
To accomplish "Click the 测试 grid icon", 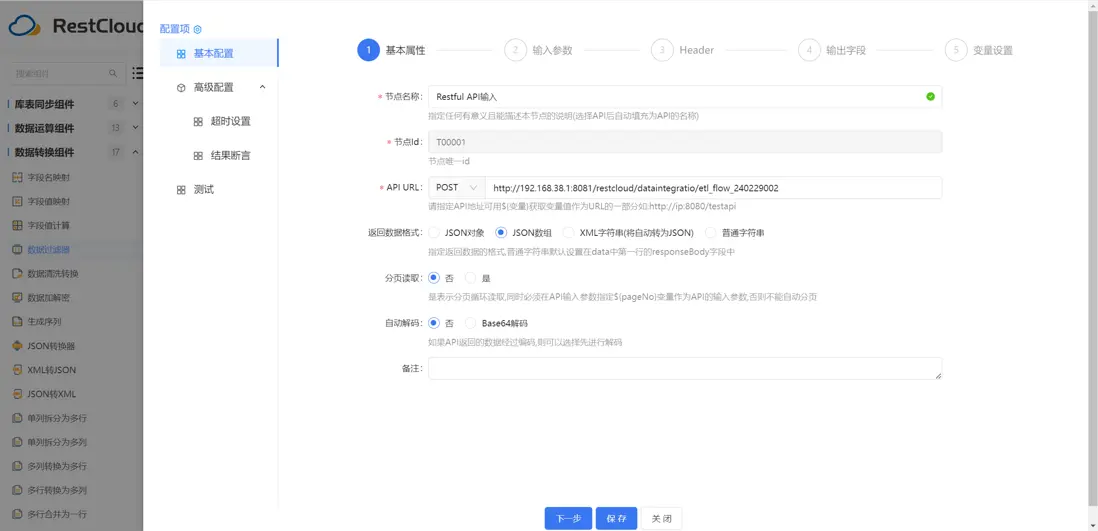I will pos(181,190).
